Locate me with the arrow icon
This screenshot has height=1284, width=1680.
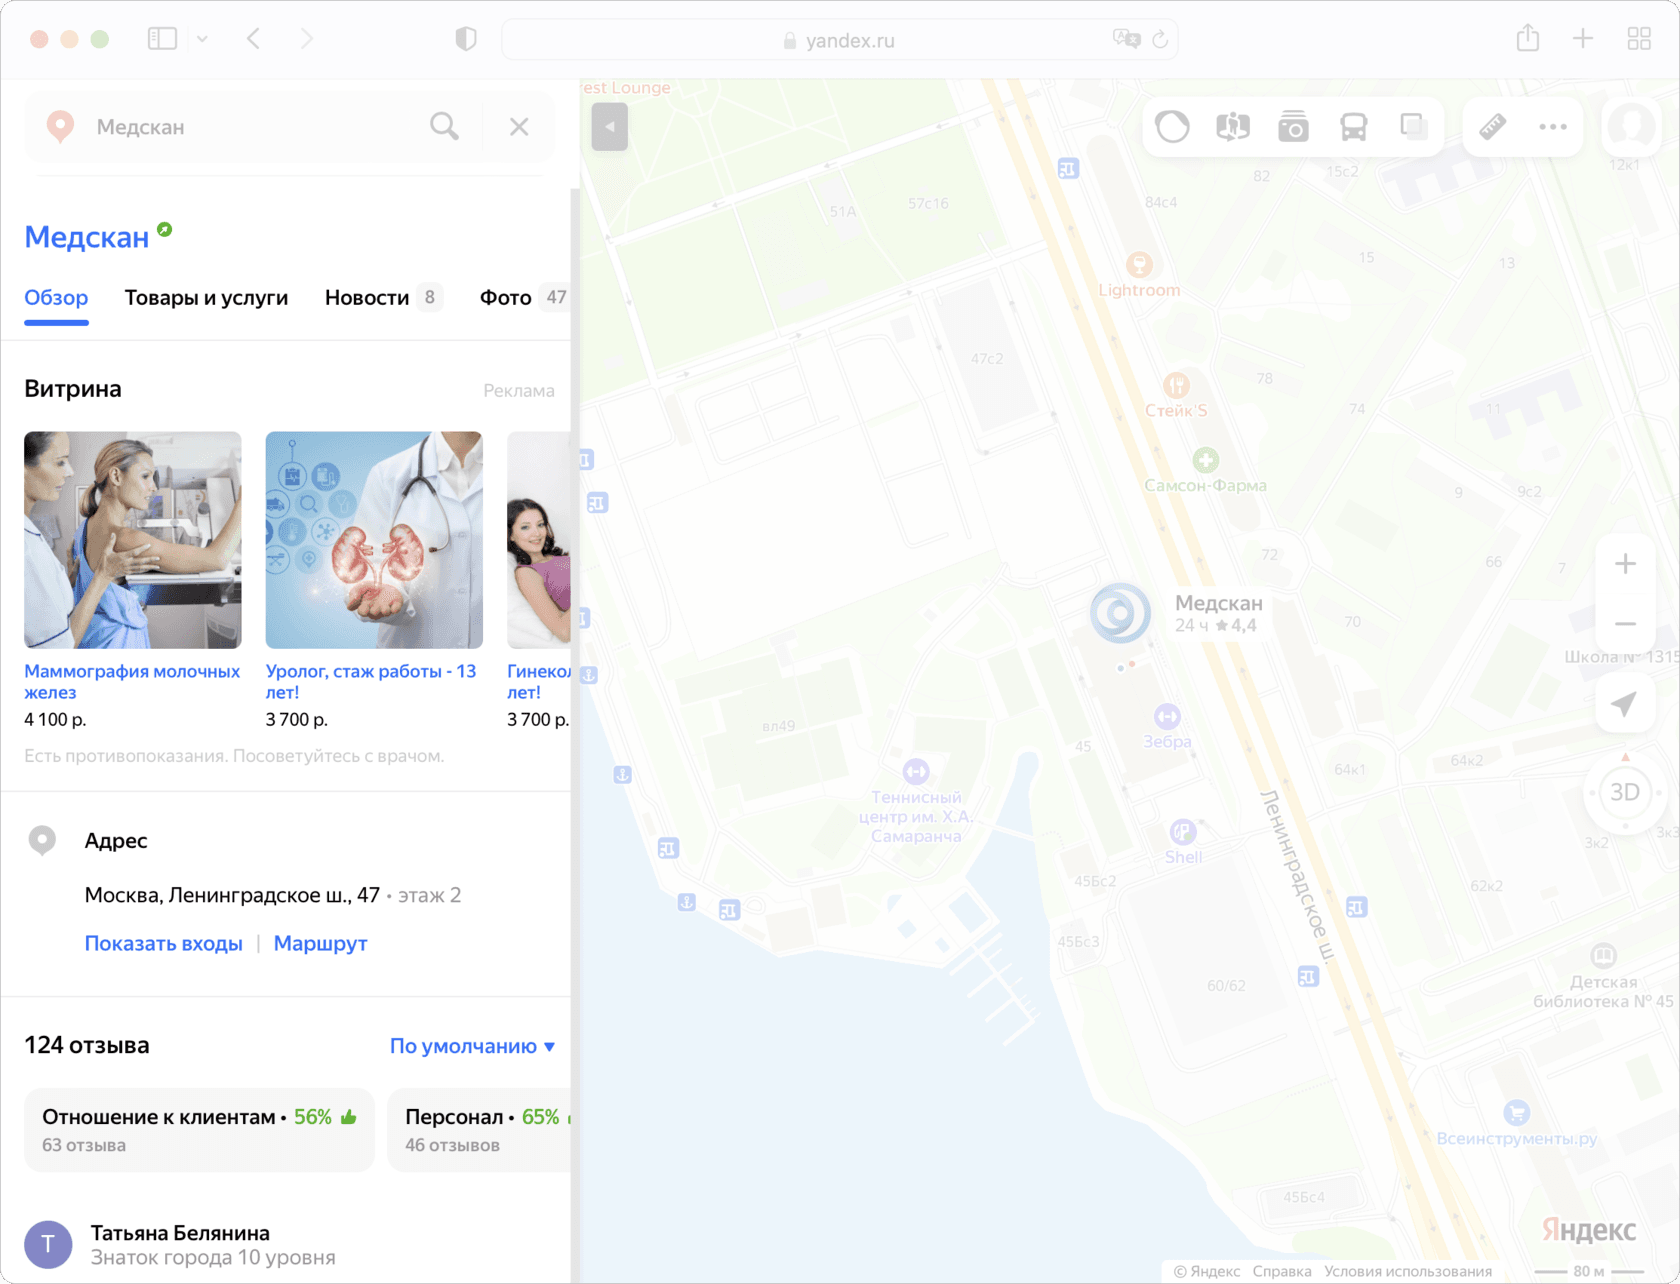point(1625,704)
